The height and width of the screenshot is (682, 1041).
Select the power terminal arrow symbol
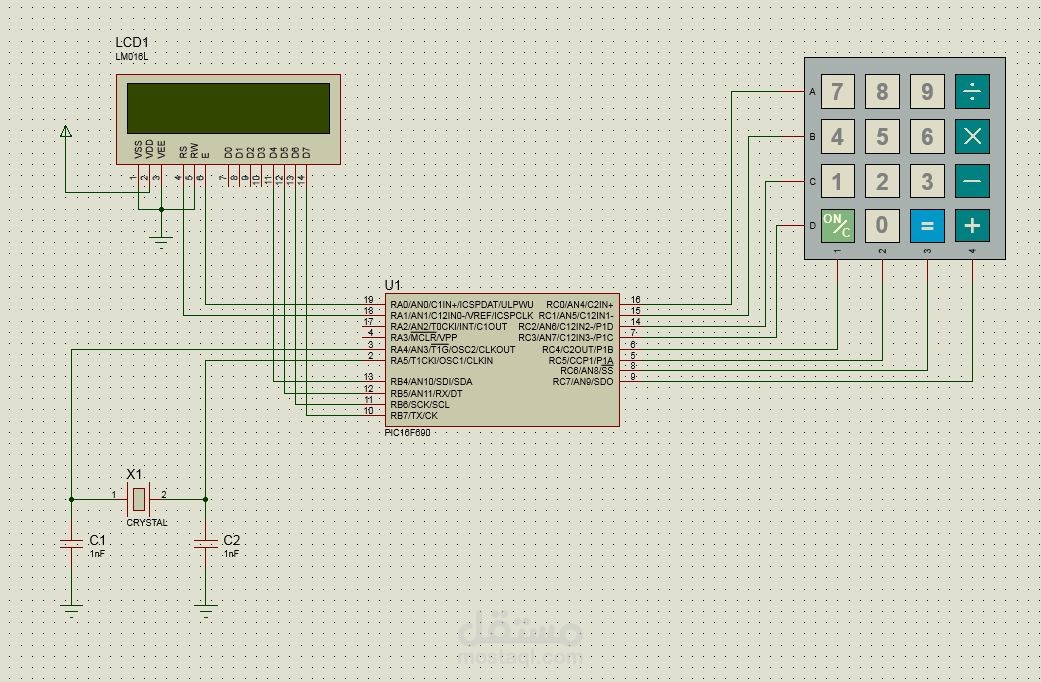tap(66, 131)
